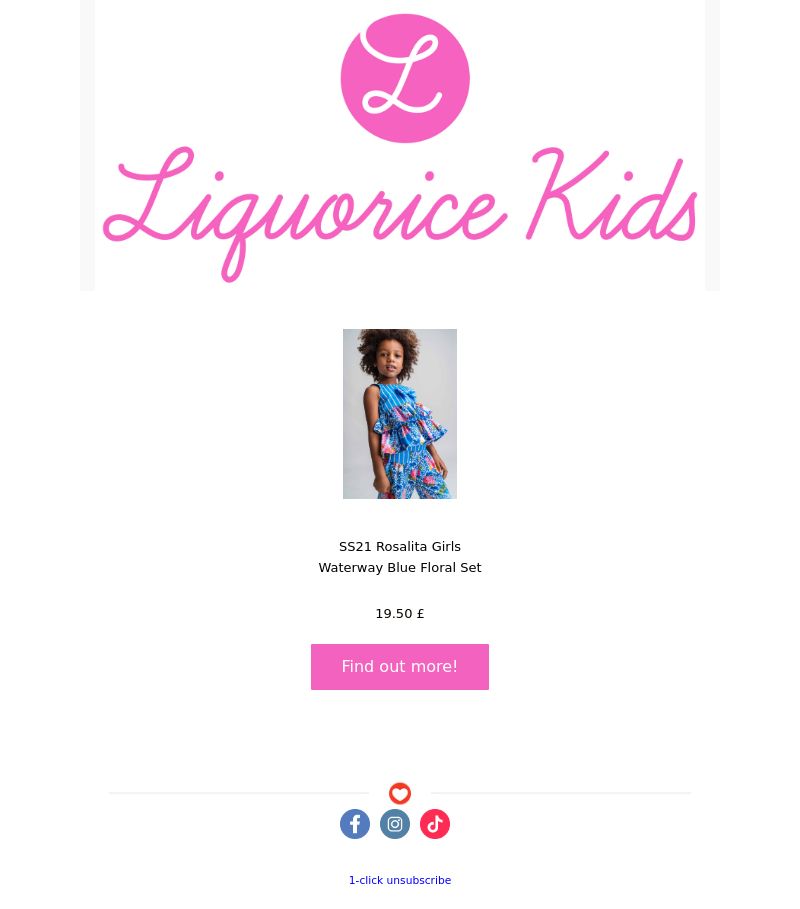
Task: Click the divider line left of the heart
Action: (x=238, y=792)
